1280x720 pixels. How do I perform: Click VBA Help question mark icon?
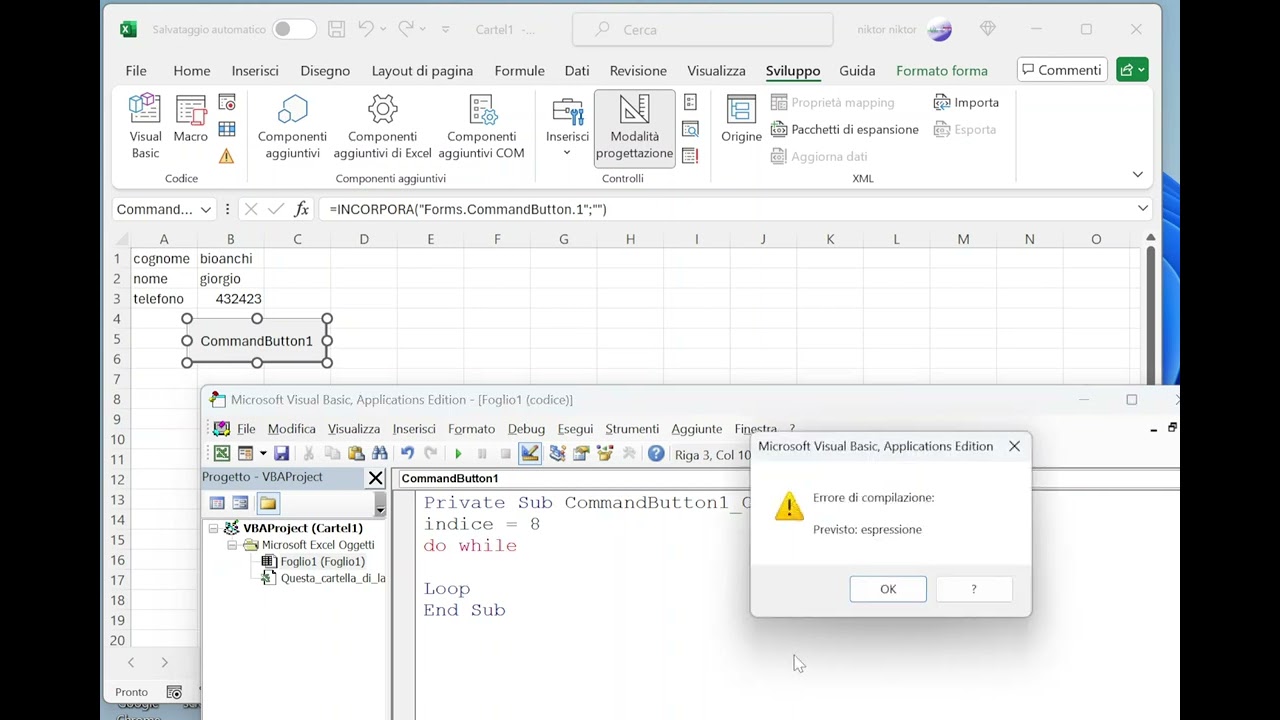[x=656, y=454]
